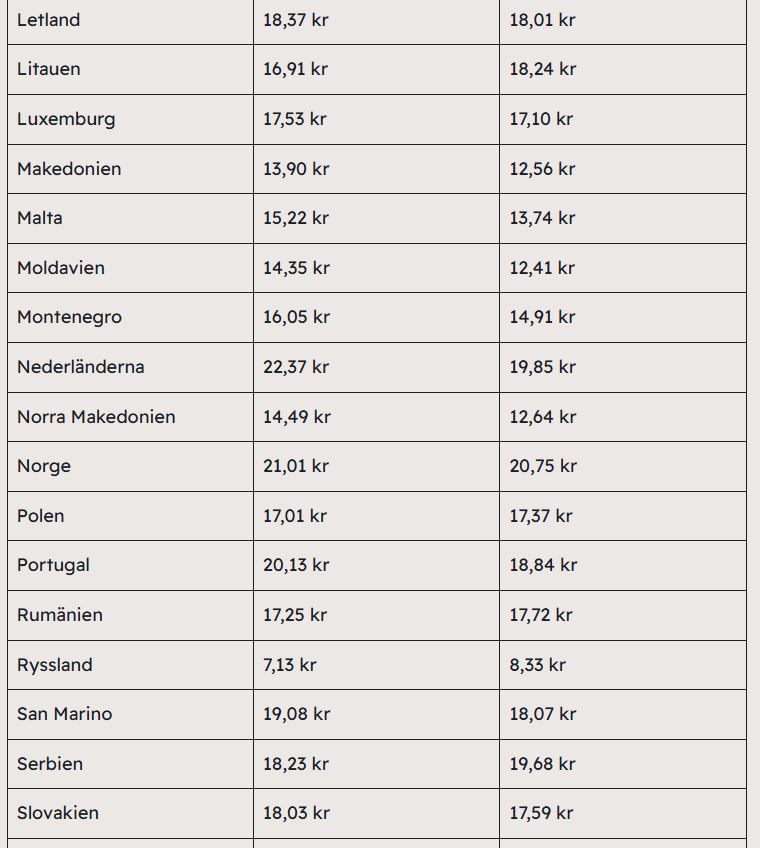The width and height of the screenshot is (760, 848).
Task: Select the 20,75 kr price value
Action: (543, 466)
